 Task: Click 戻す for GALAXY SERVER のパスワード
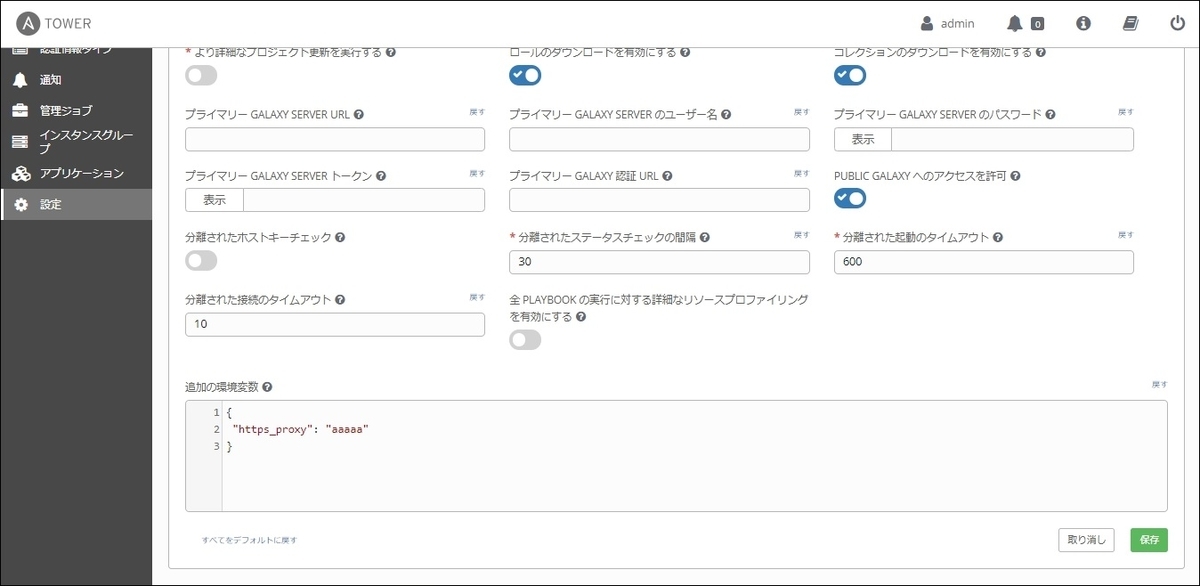(x=1126, y=112)
